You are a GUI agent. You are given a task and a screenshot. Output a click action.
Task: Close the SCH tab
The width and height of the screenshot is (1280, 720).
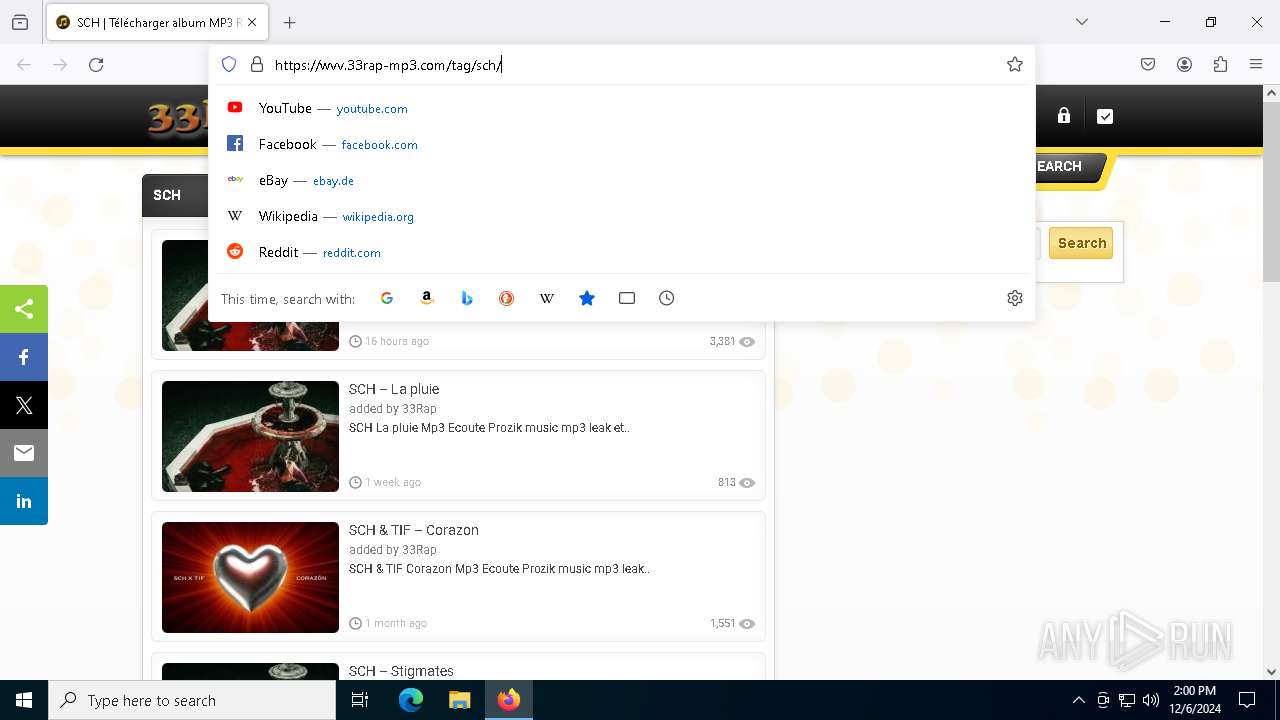[253, 22]
